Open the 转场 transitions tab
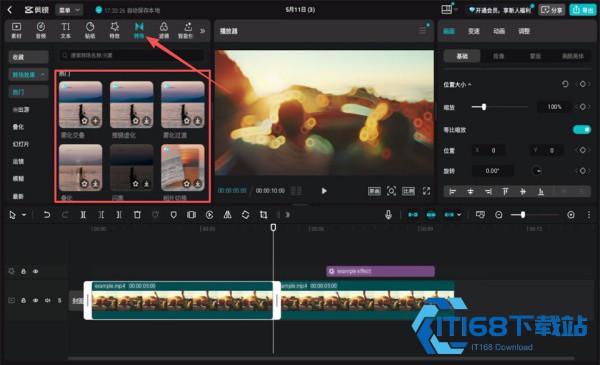Image resolution: width=600 pixels, height=365 pixels. click(139, 30)
